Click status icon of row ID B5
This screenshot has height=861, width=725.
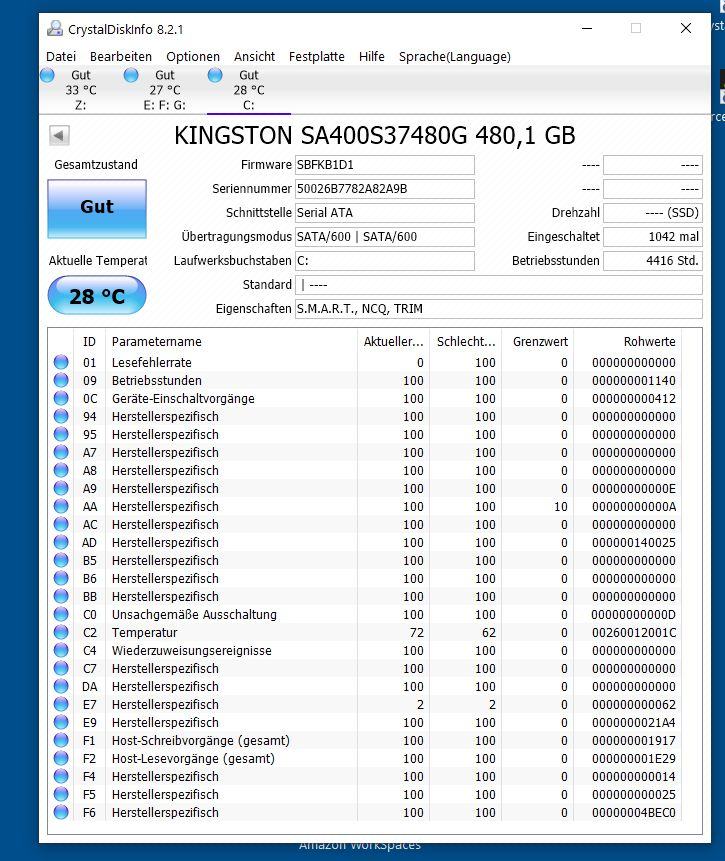pyautogui.click(x=61, y=561)
